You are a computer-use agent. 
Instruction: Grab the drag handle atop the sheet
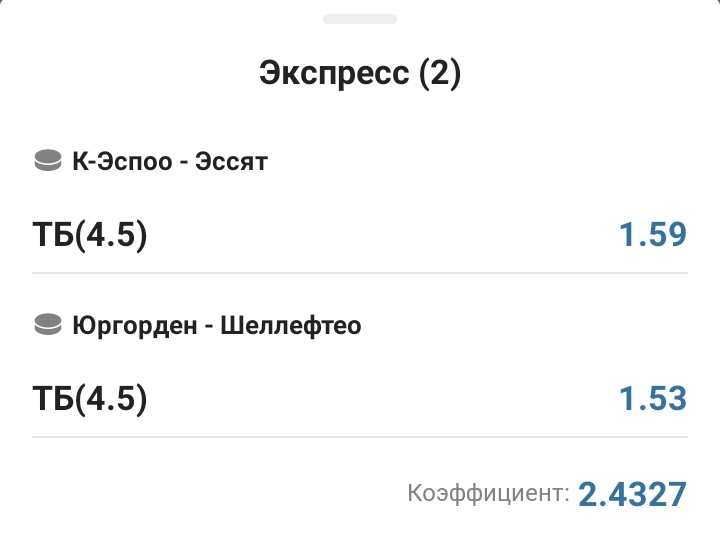pyautogui.click(x=360, y=18)
